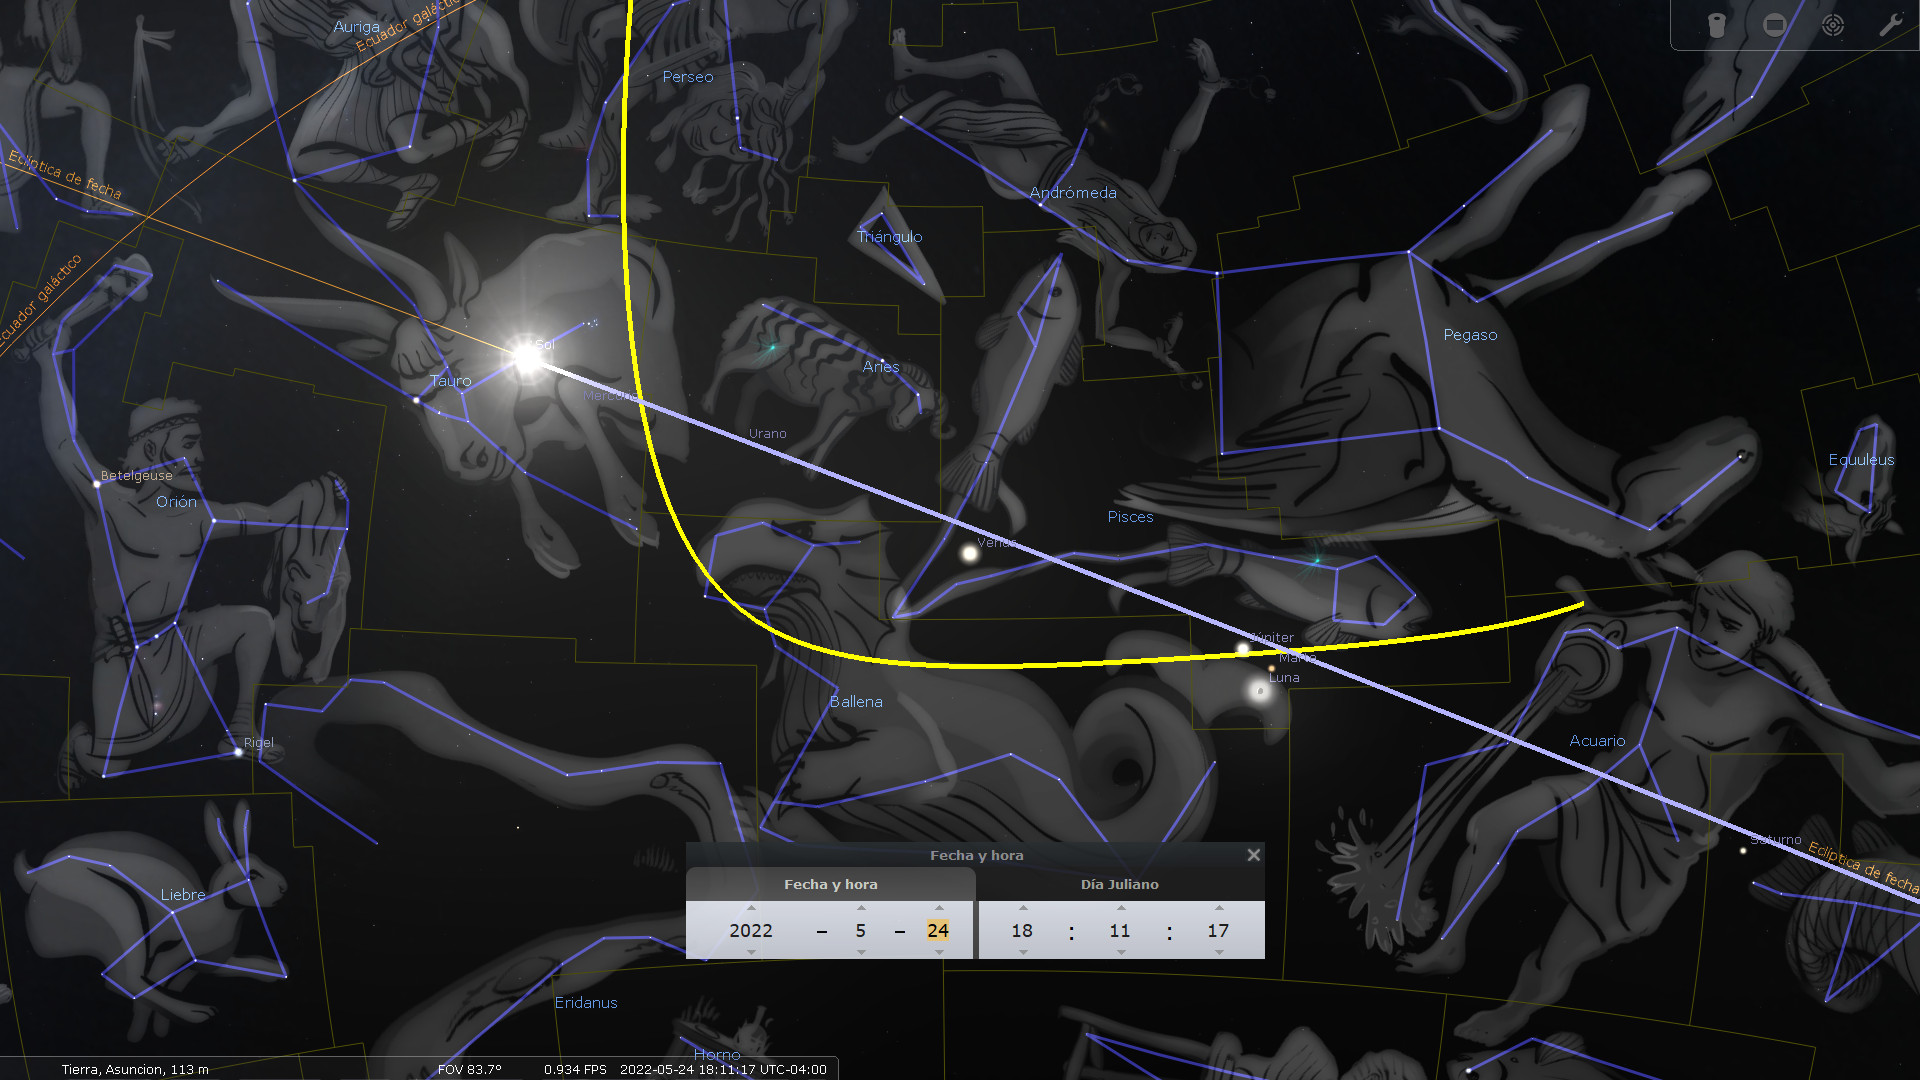Image resolution: width=1920 pixels, height=1080 pixels.
Task: Increase the year with the up arrow
Action: (x=751, y=908)
